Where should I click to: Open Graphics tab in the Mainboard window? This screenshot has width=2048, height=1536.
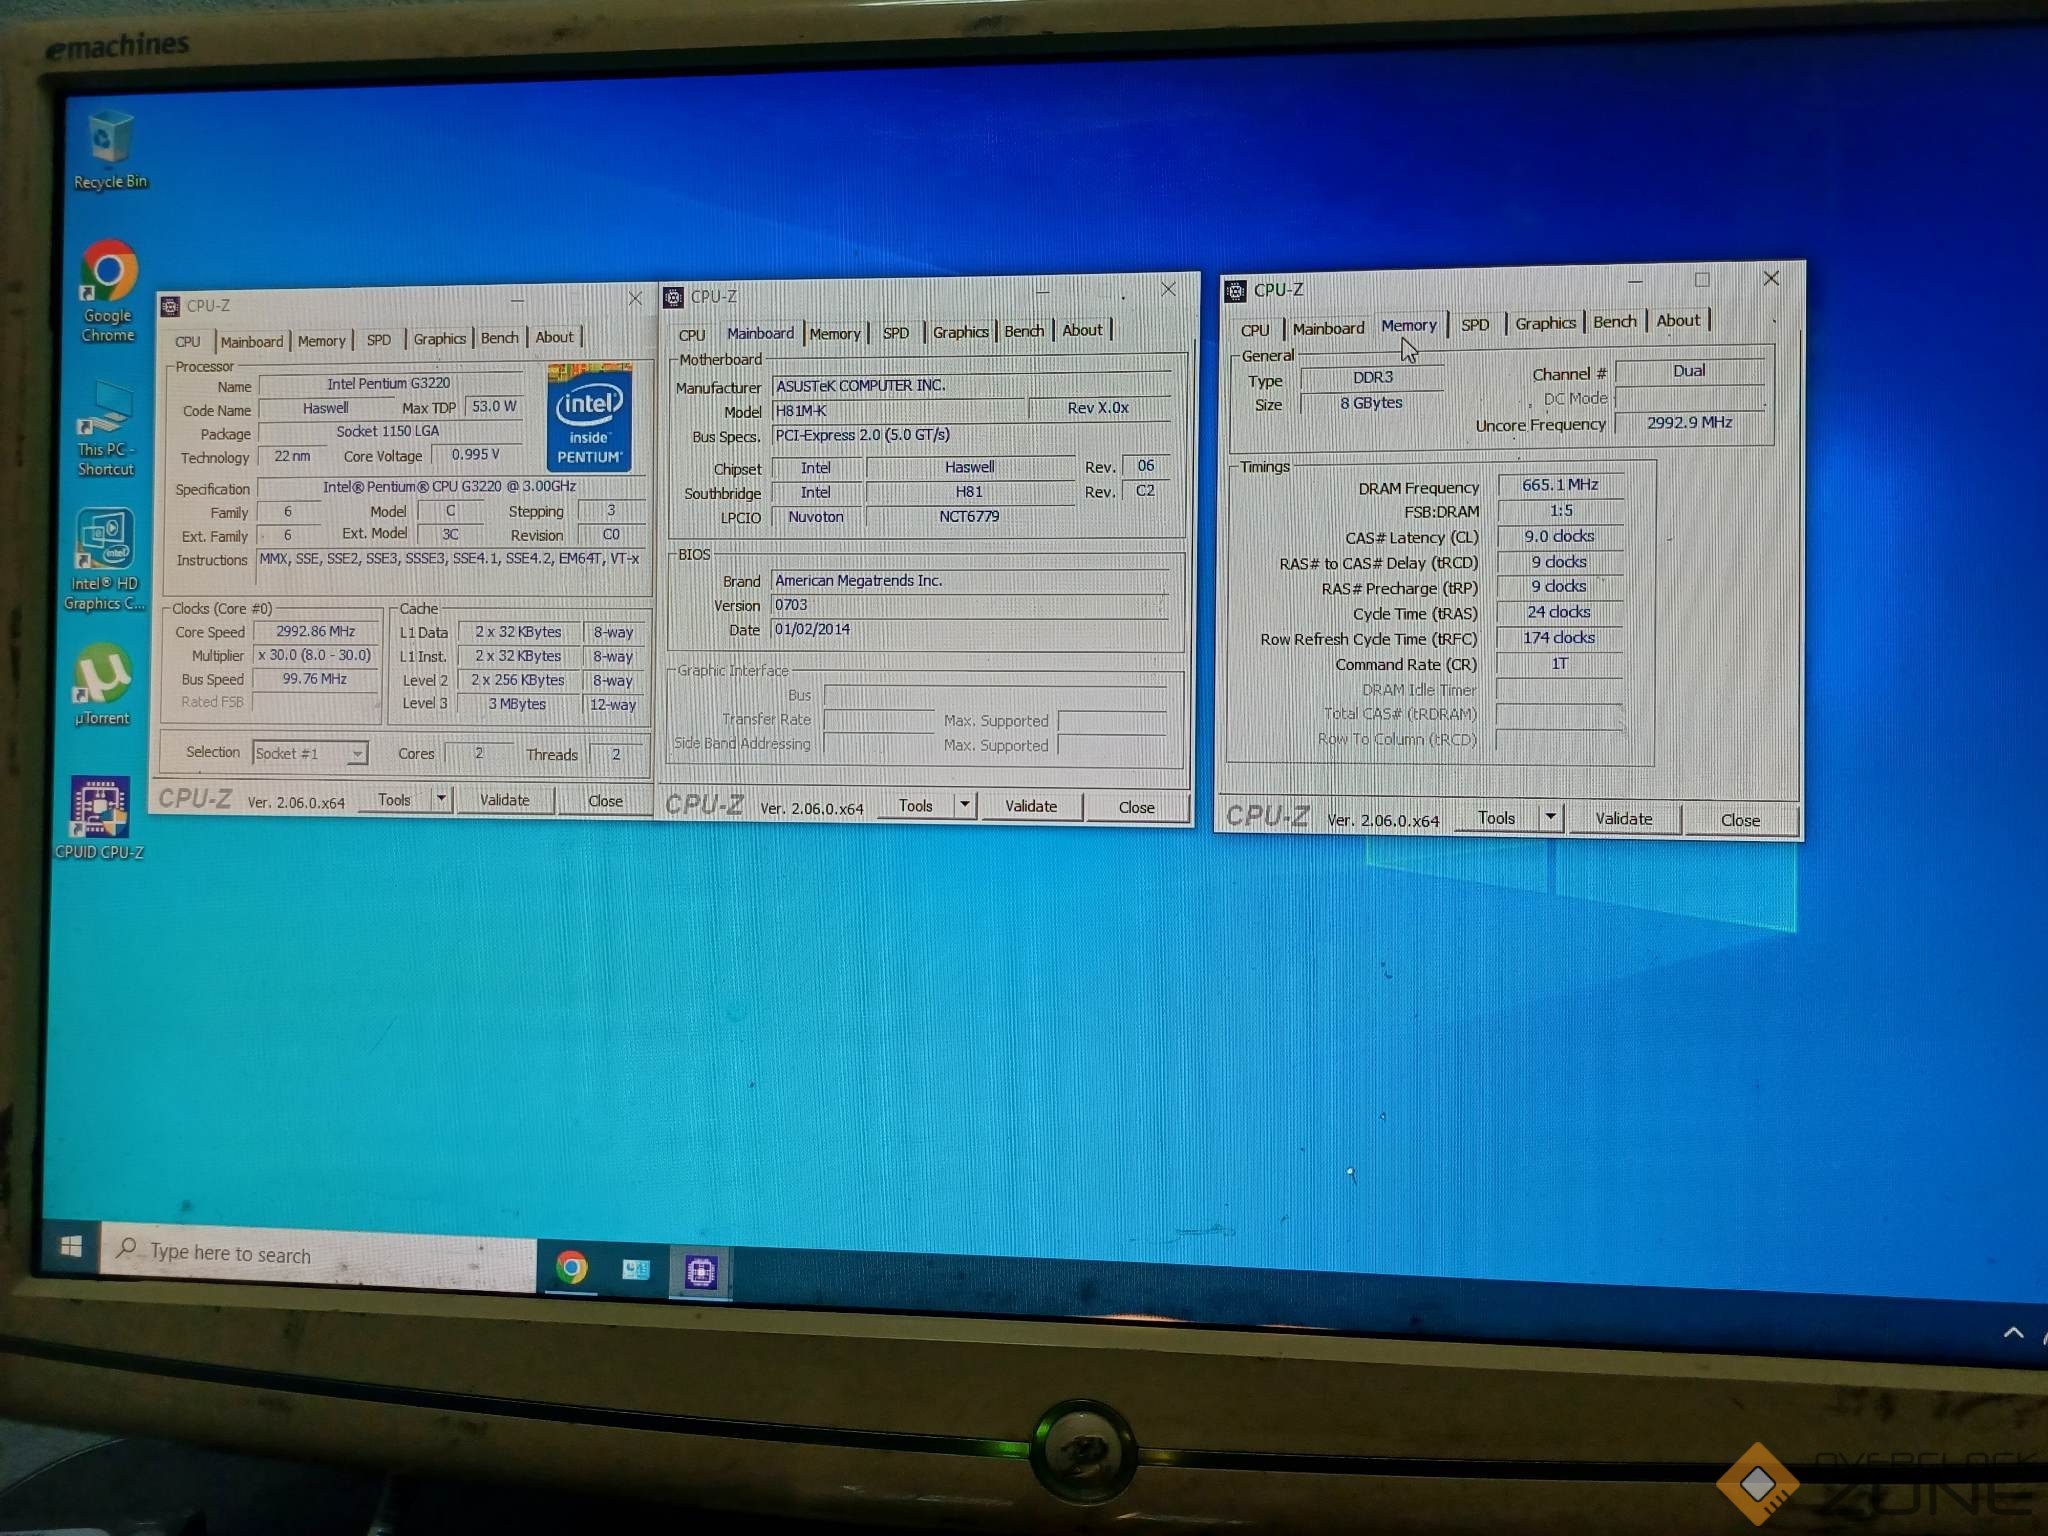[x=960, y=332]
